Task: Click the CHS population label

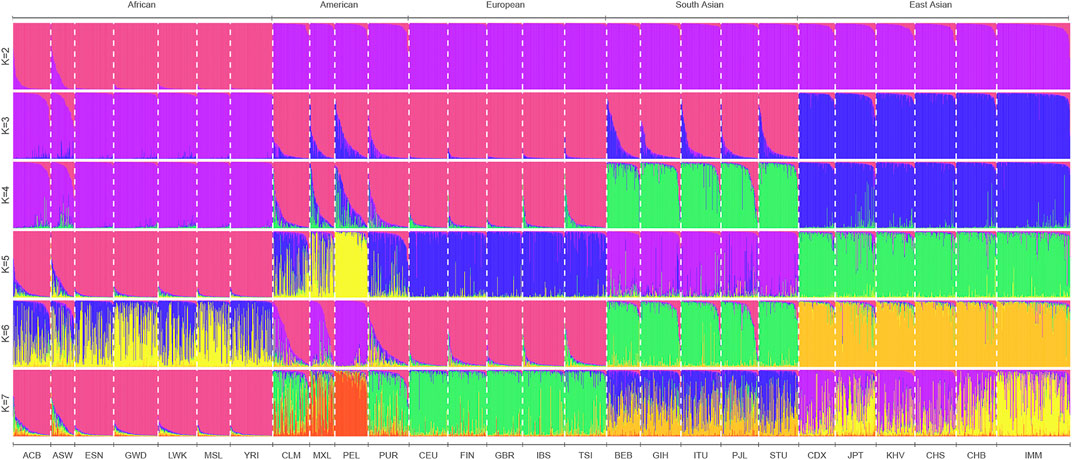Action: click(935, 454)
